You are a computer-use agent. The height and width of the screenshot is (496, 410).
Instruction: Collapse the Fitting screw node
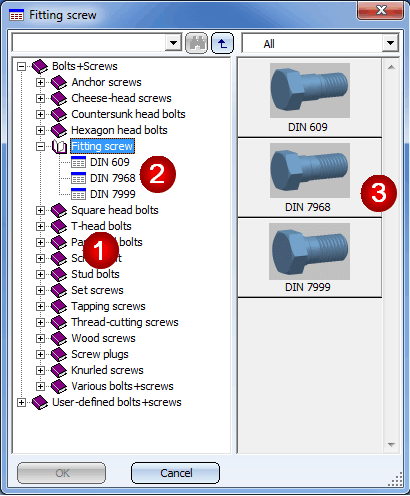[x=40, y=146]
